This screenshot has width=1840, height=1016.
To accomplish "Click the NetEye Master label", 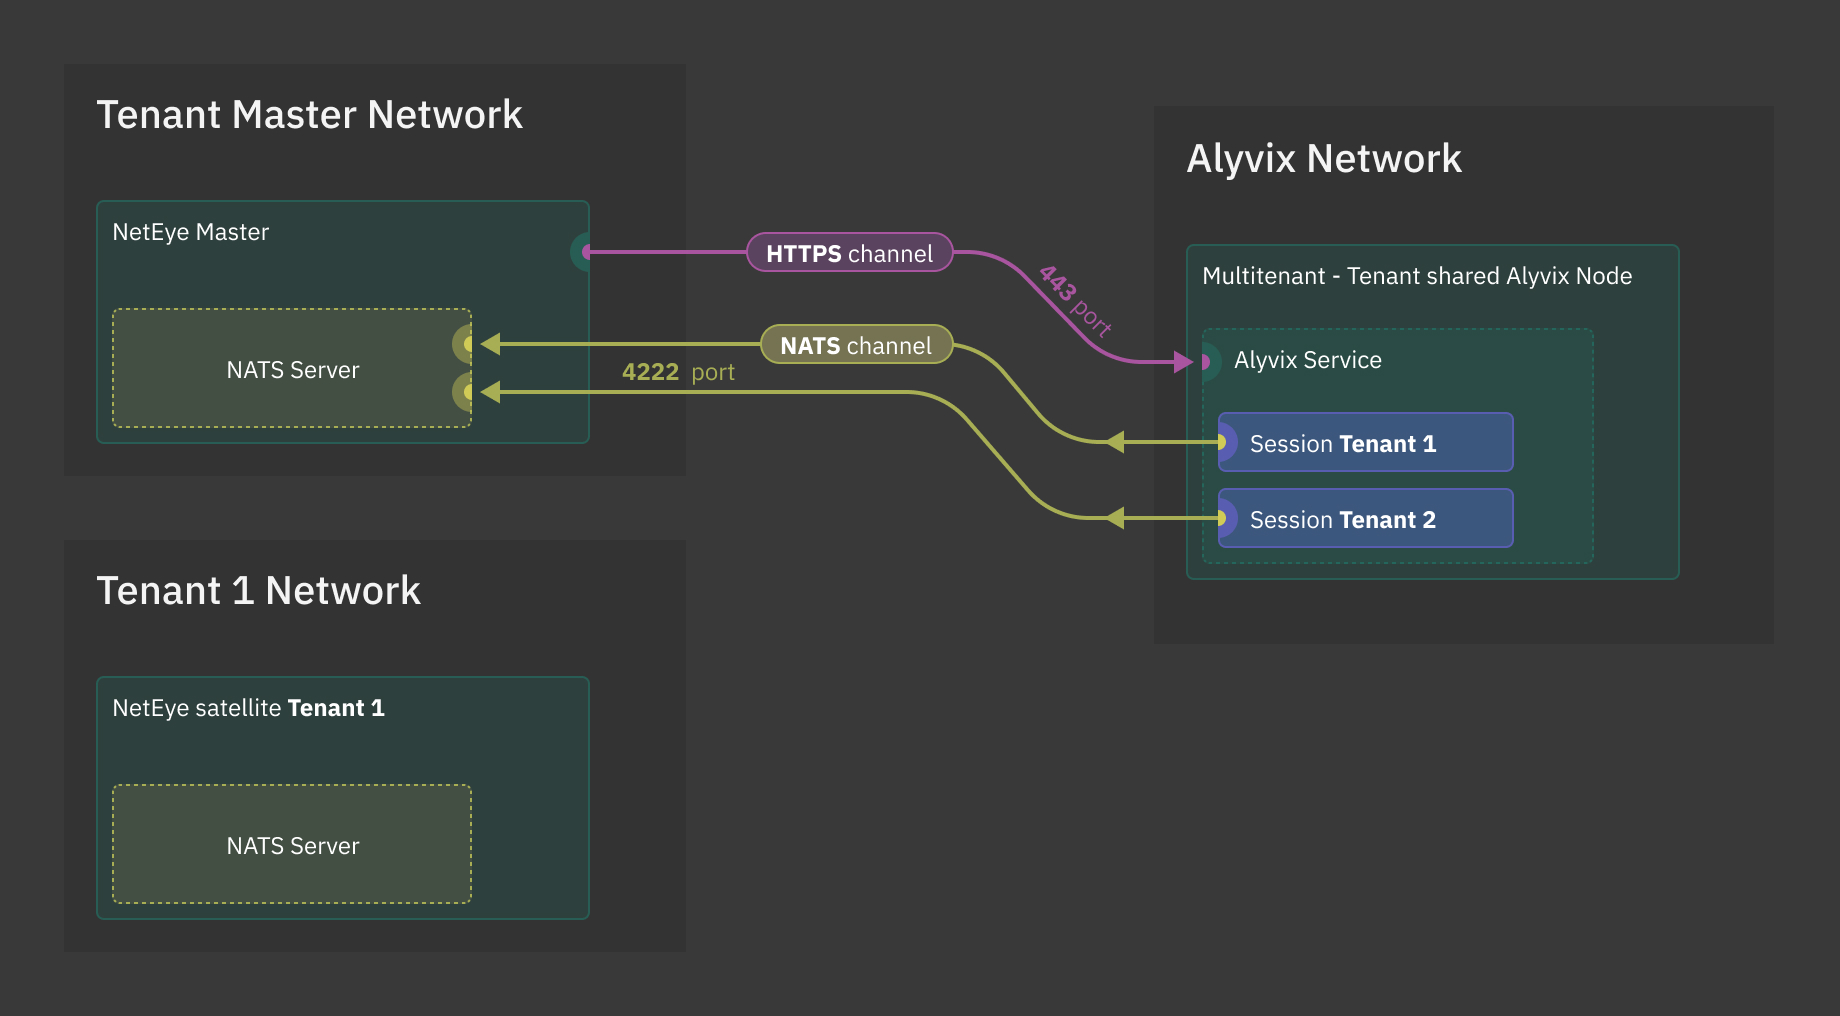I will 190,232.
